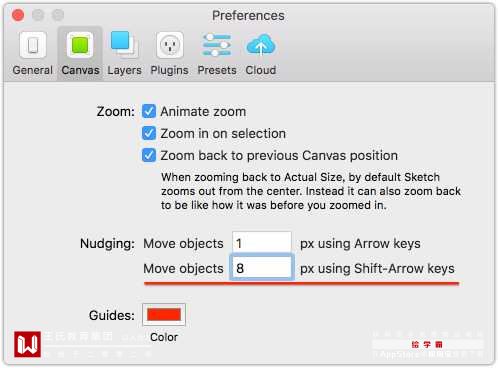The width and height of the screenshot is (498, 368).
Task: Click the 'General' tab text label
Action: click(33, 70)
